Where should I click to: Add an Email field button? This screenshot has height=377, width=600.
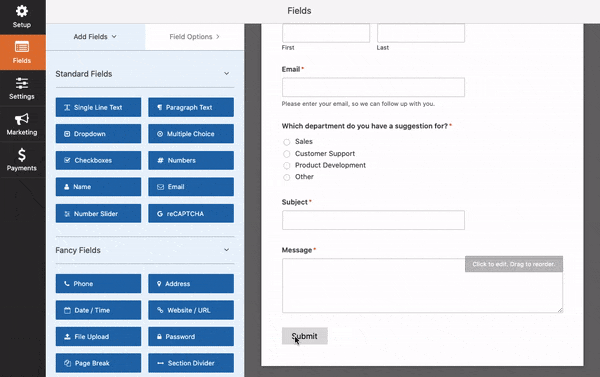[191, 187]
